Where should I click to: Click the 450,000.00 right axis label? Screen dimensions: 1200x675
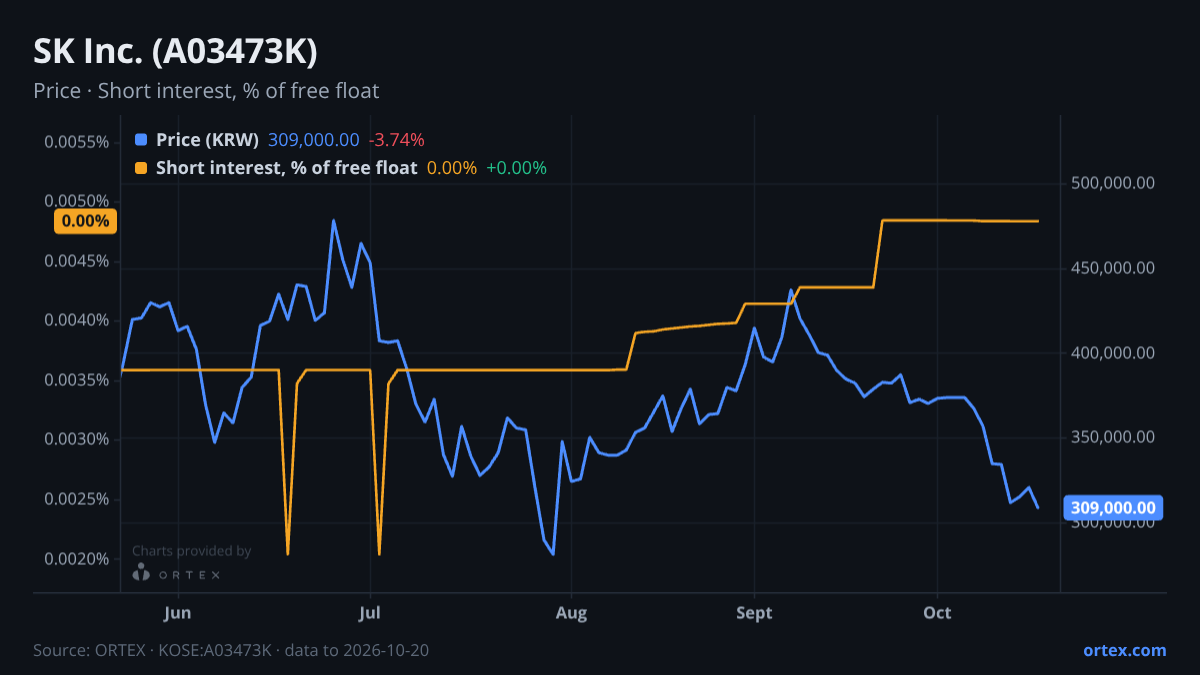click(x=1113, y=268)
